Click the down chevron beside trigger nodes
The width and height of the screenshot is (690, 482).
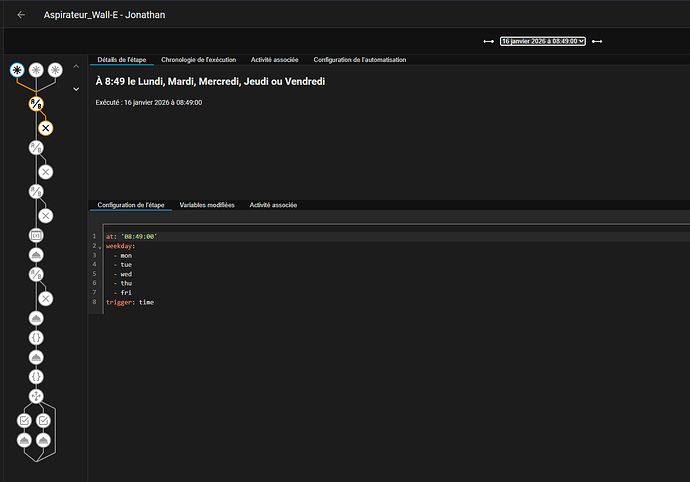[76, 88]
